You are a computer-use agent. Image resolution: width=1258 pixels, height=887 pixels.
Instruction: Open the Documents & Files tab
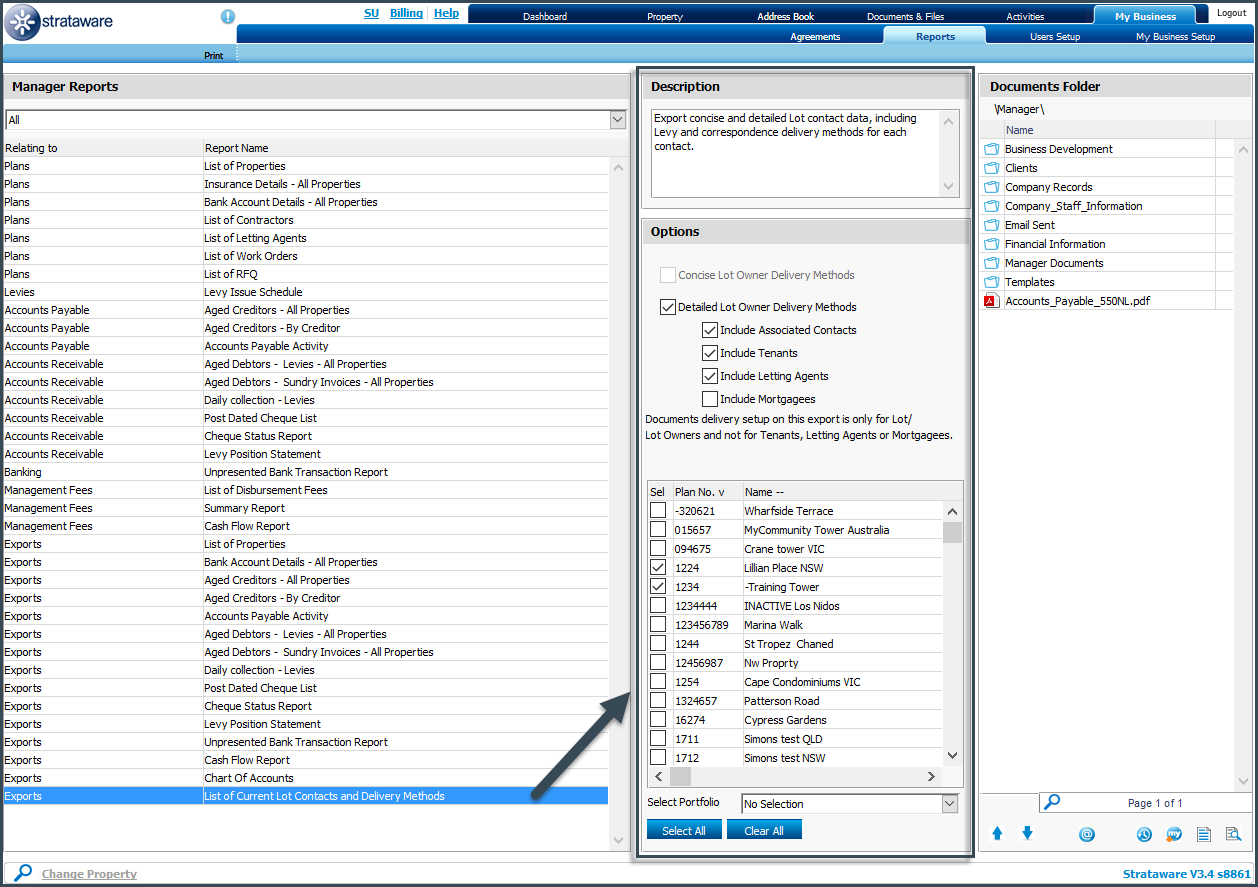point(904,16)
